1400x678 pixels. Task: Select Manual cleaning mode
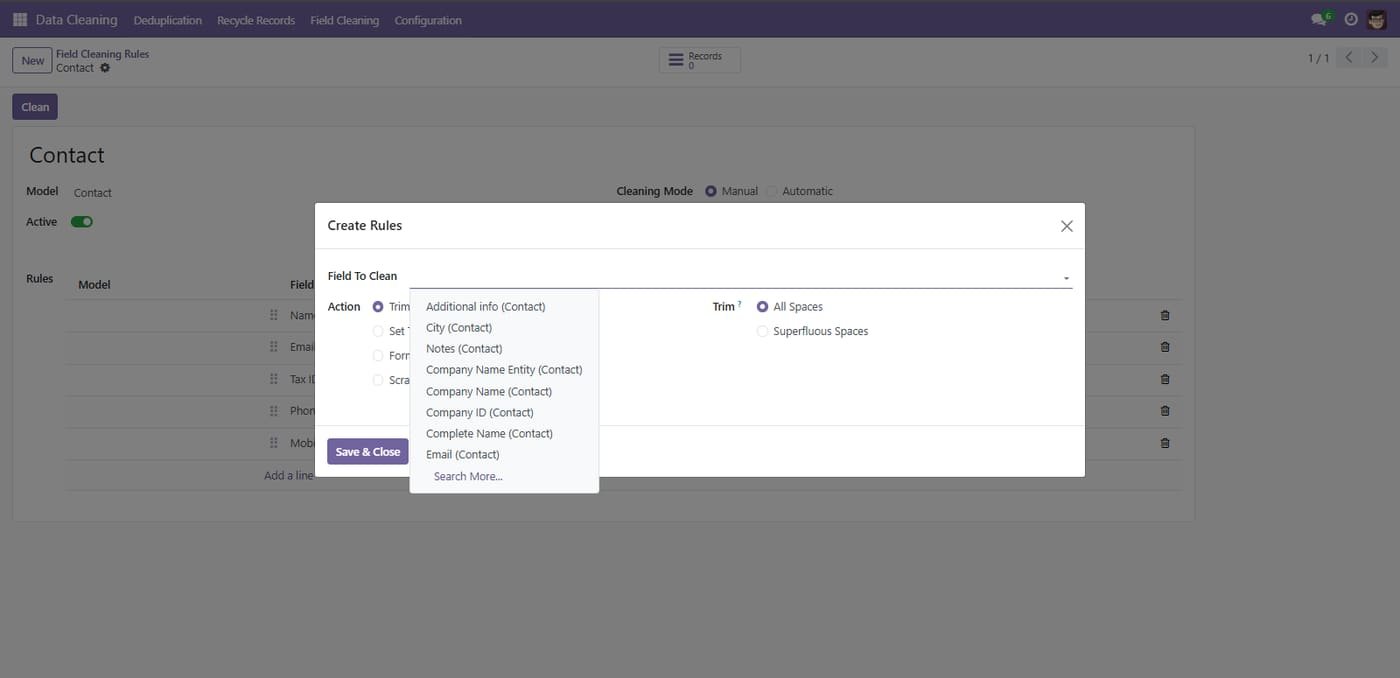pos(711,191)
